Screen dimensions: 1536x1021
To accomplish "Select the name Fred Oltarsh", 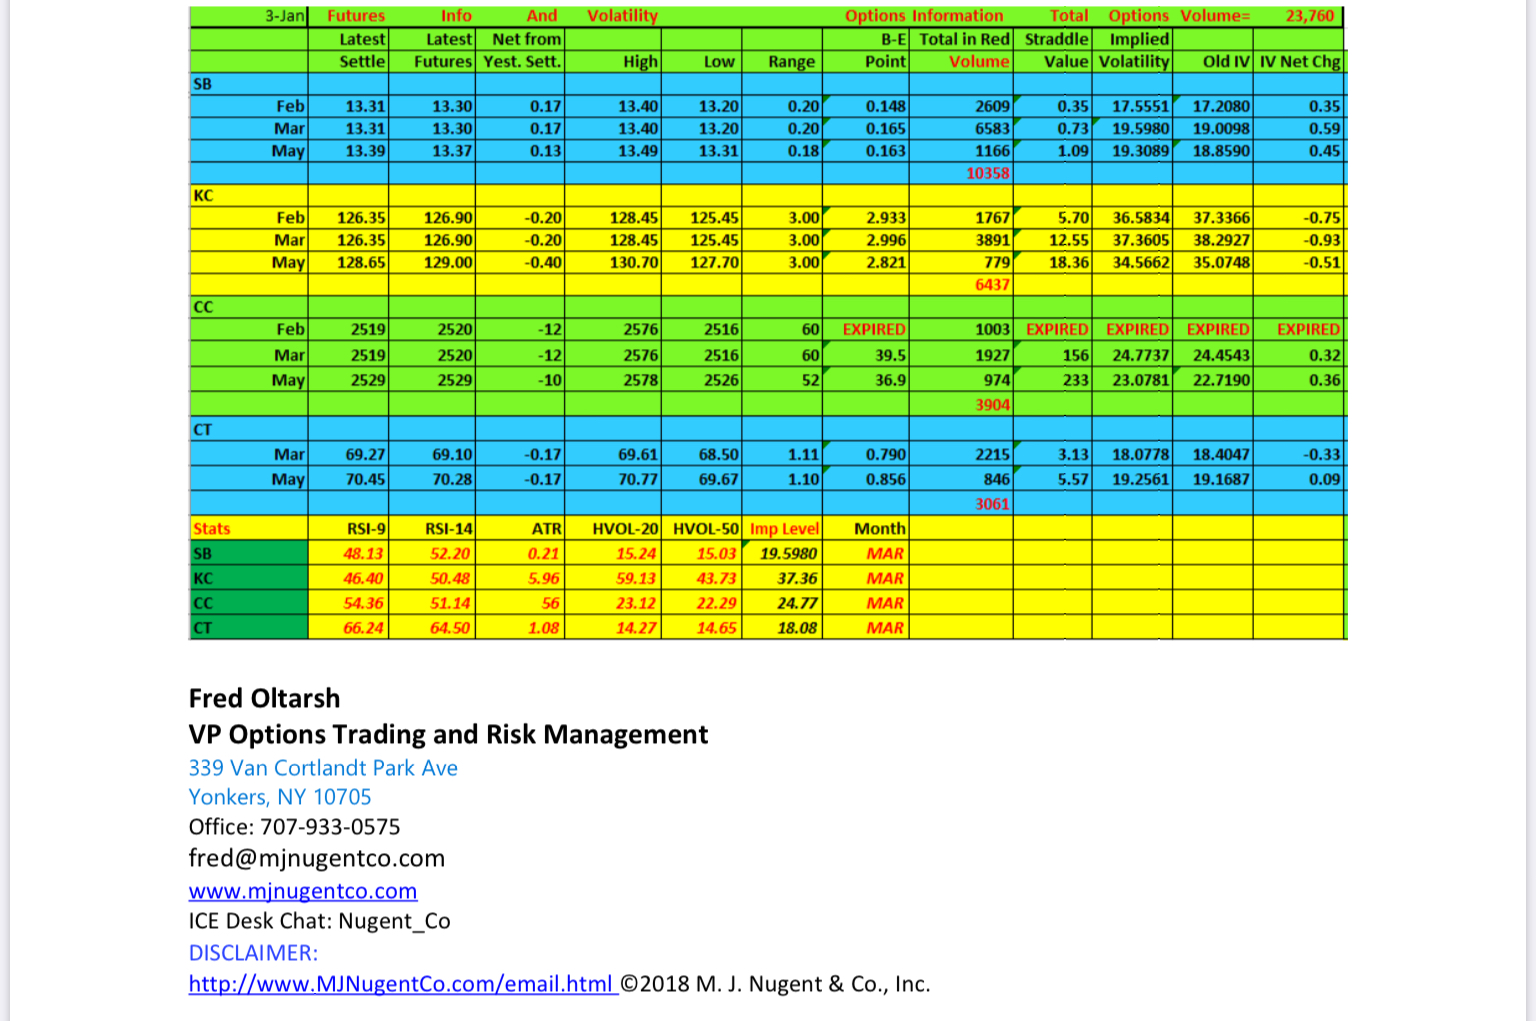I will coord(264,698).
